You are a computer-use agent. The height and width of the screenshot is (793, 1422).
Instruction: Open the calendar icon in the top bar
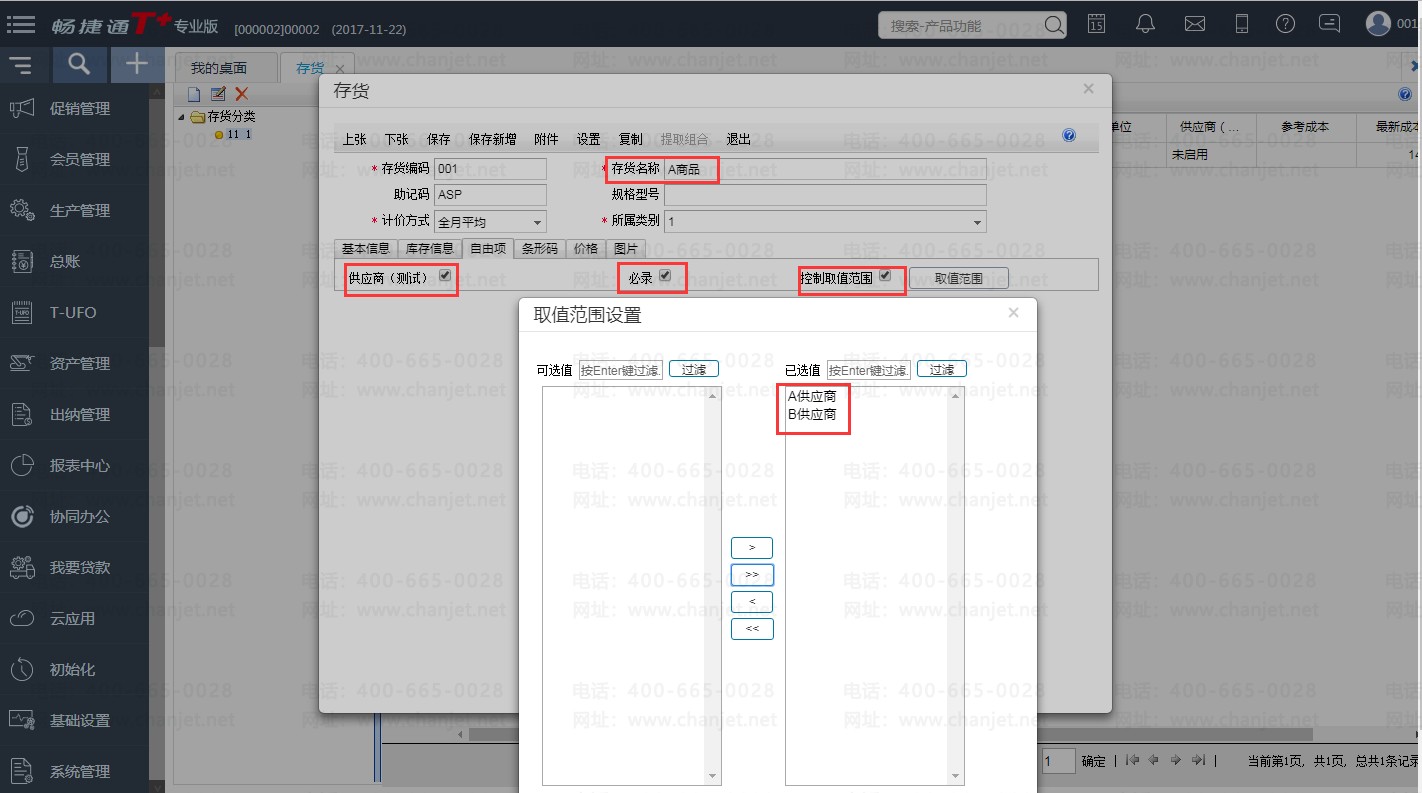pos(1097,24)
